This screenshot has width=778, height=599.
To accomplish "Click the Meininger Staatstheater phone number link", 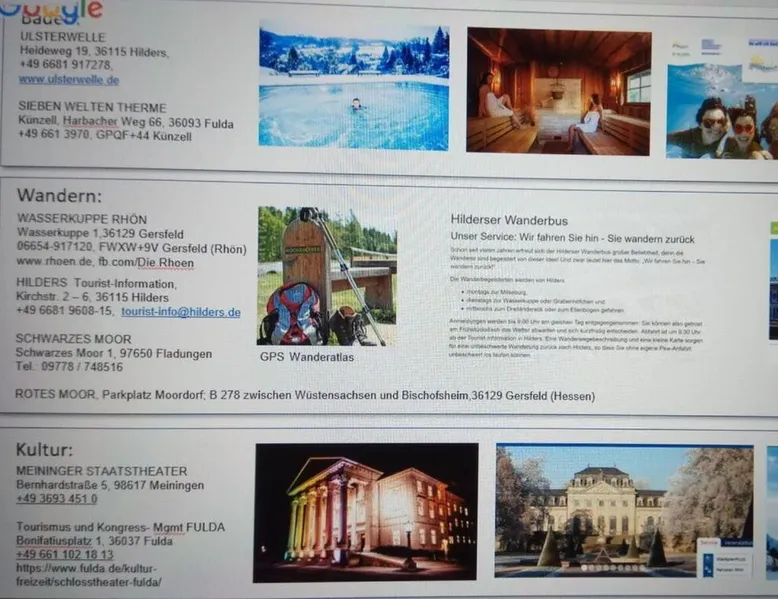I will 57,499.
